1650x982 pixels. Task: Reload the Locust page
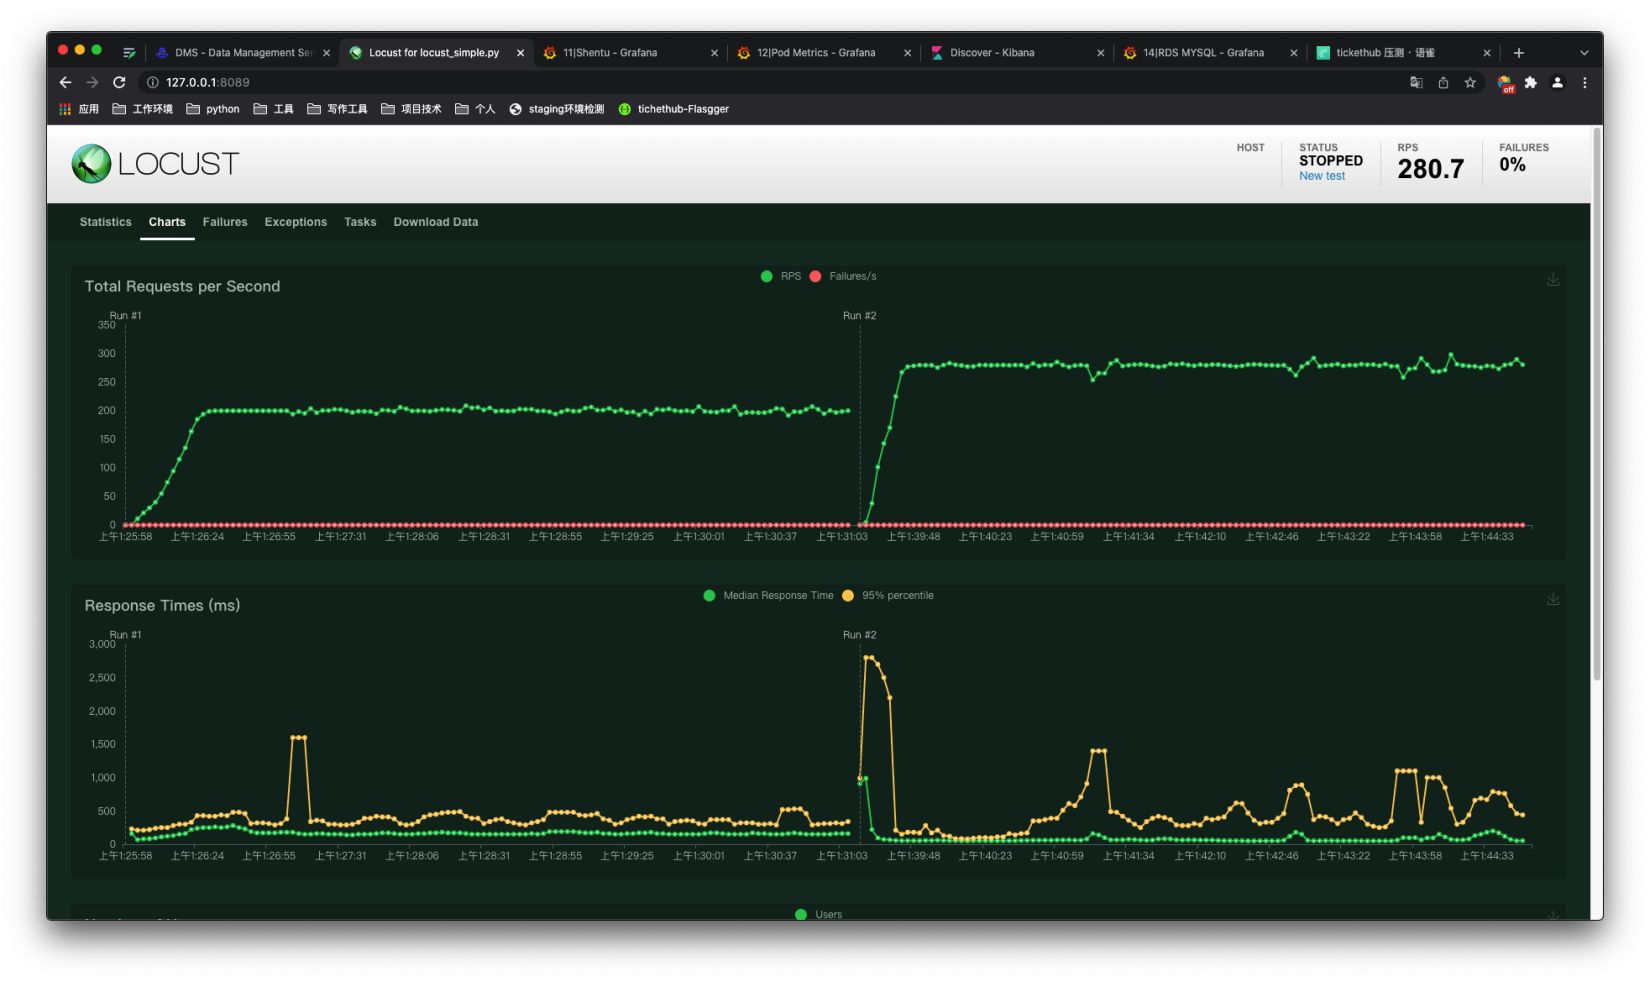pyautogui.click(x=119, y=82)
